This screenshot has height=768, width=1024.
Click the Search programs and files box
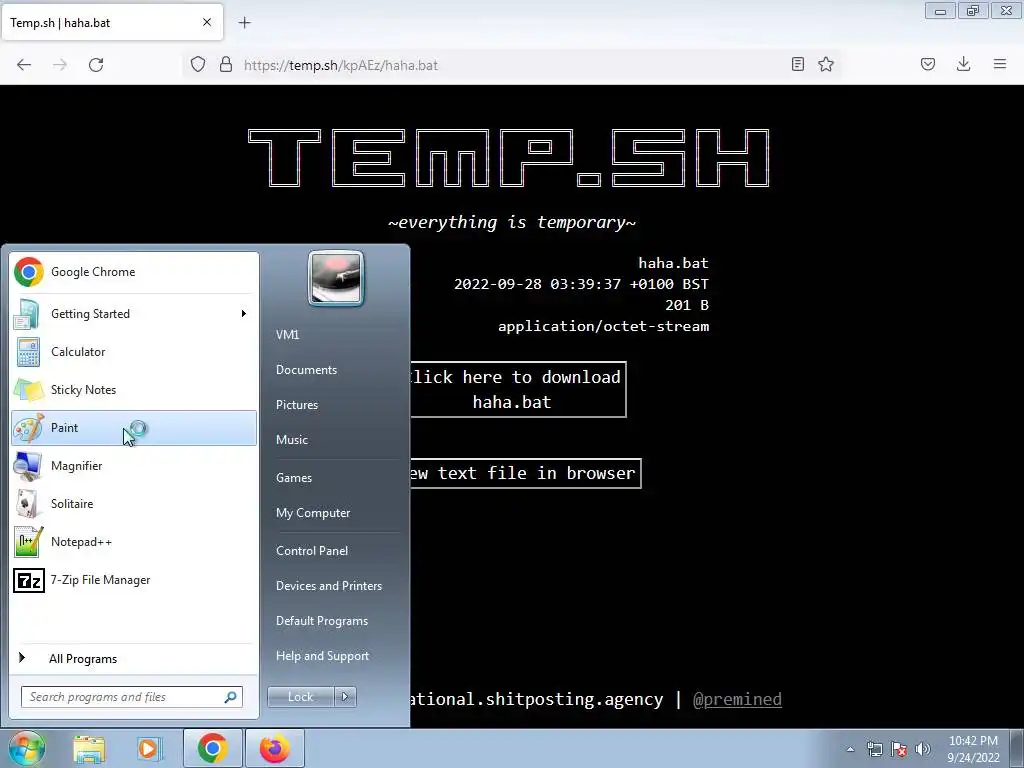(131, 697)
